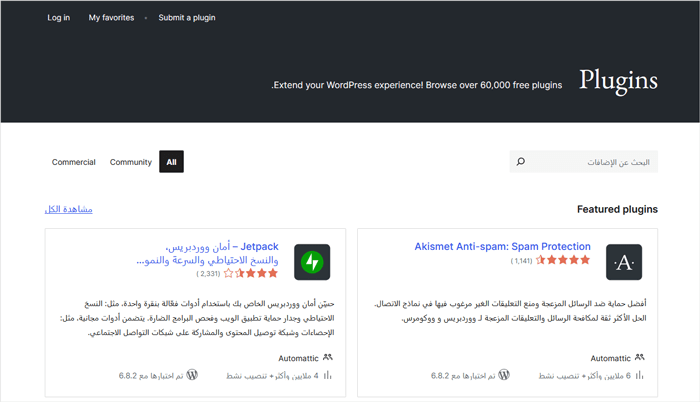Image resolution: width=700 pixels, height=402 pixels.
Task: Open Akismet Anti-spam: Spam Protection title
Action: (502, 247)
